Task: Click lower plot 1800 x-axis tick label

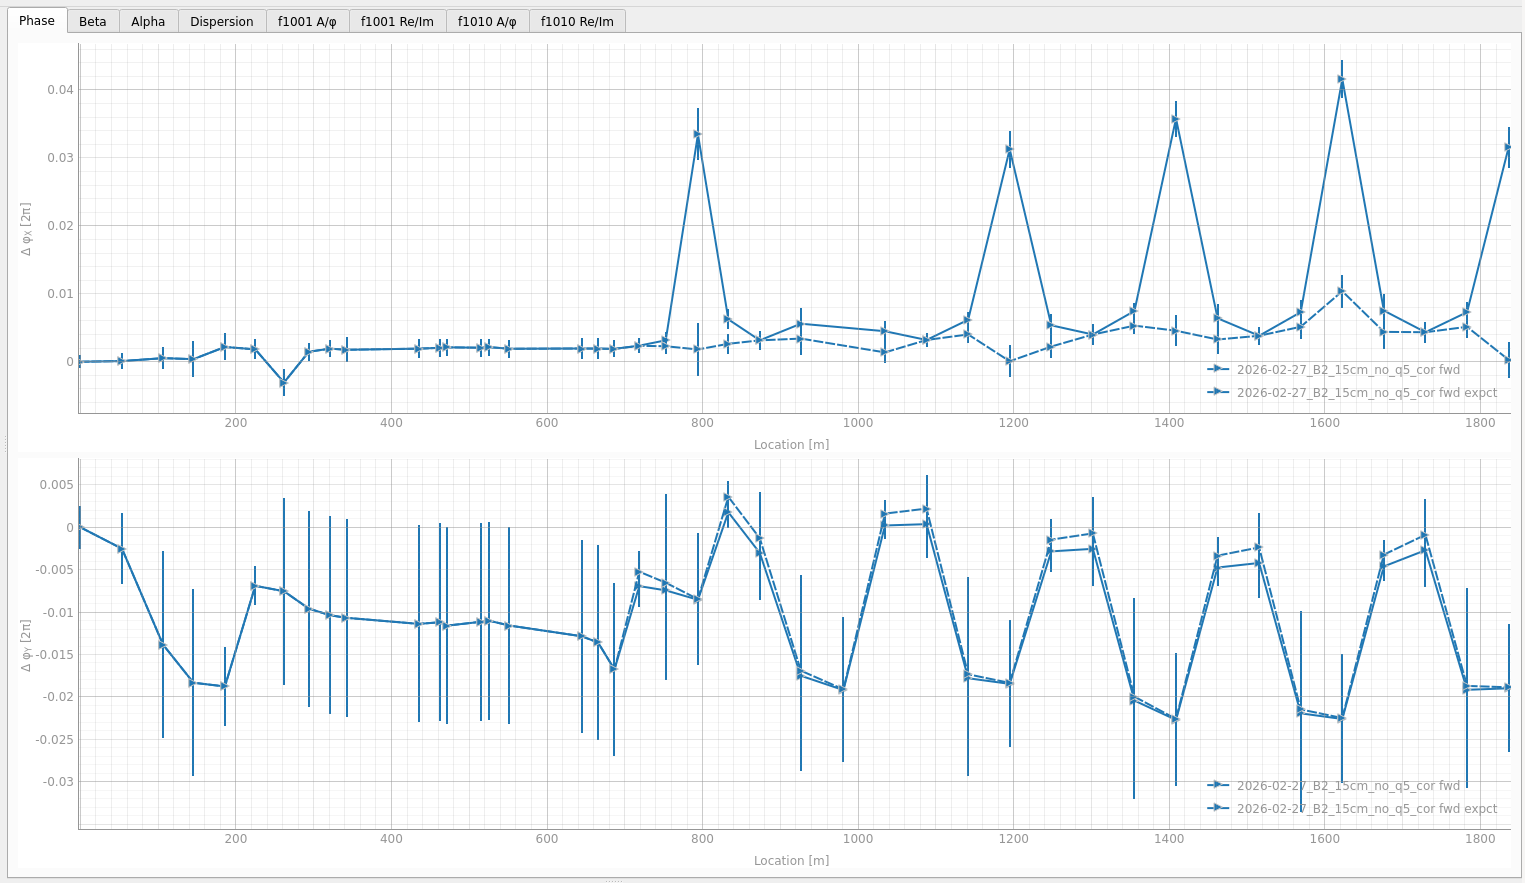Action: pos(1480,839)
